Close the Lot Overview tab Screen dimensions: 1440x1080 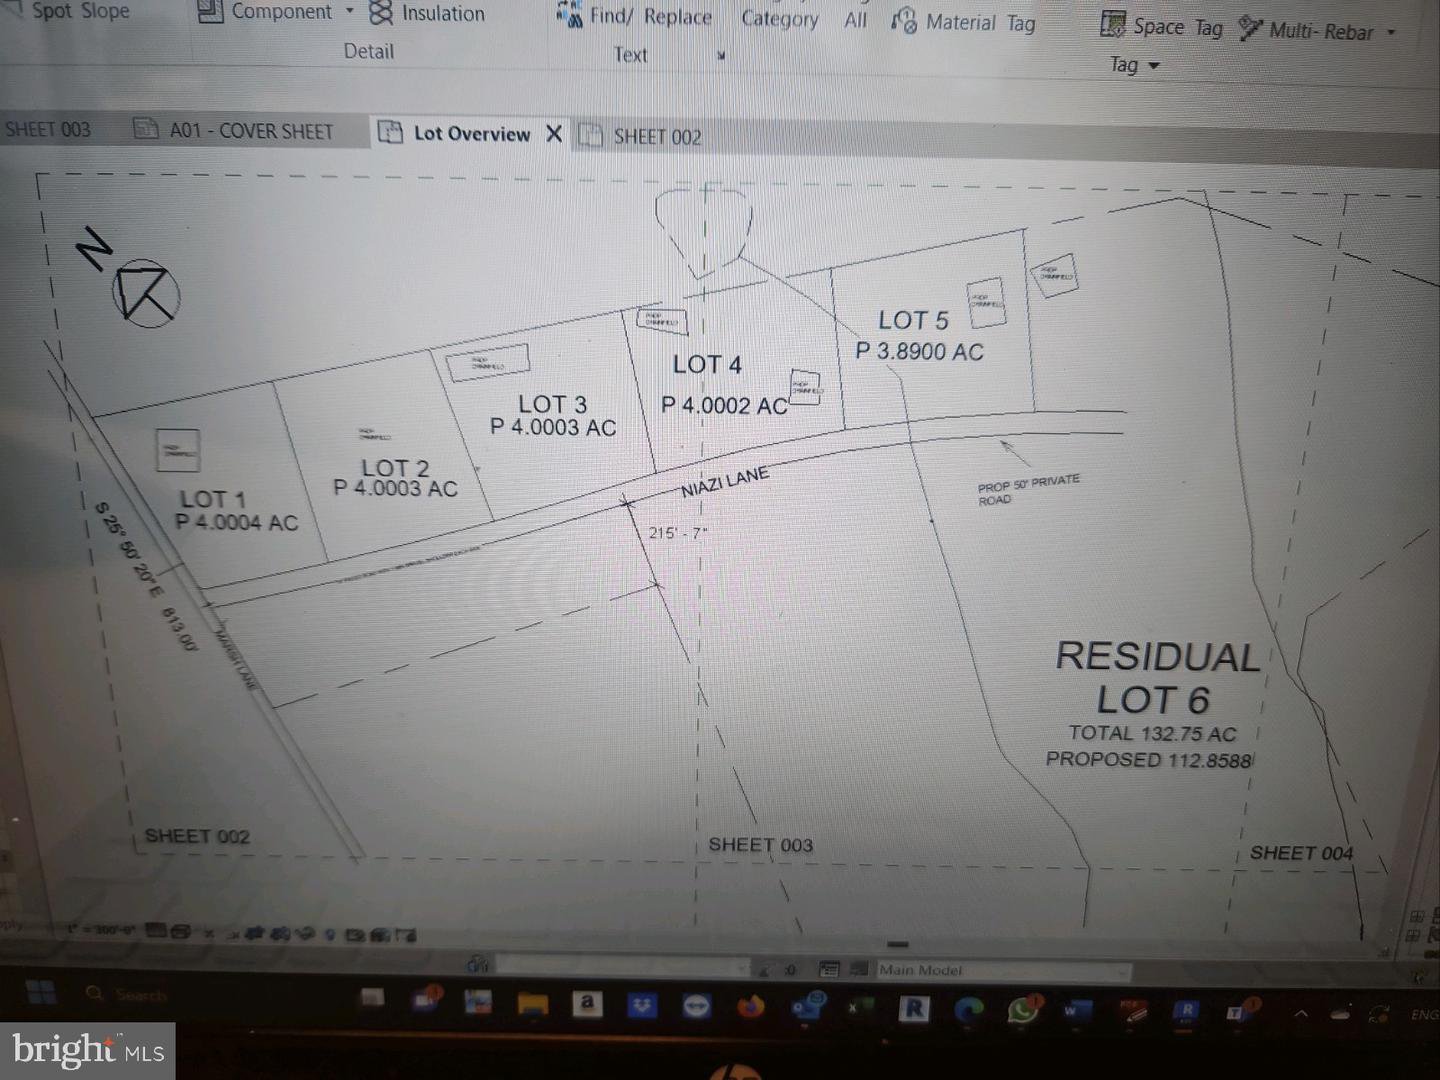tap(553, 134)
